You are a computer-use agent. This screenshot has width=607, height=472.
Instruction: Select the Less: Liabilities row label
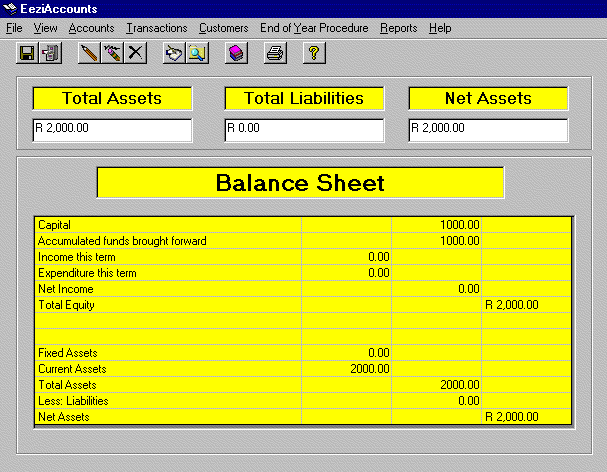(73, 401)
